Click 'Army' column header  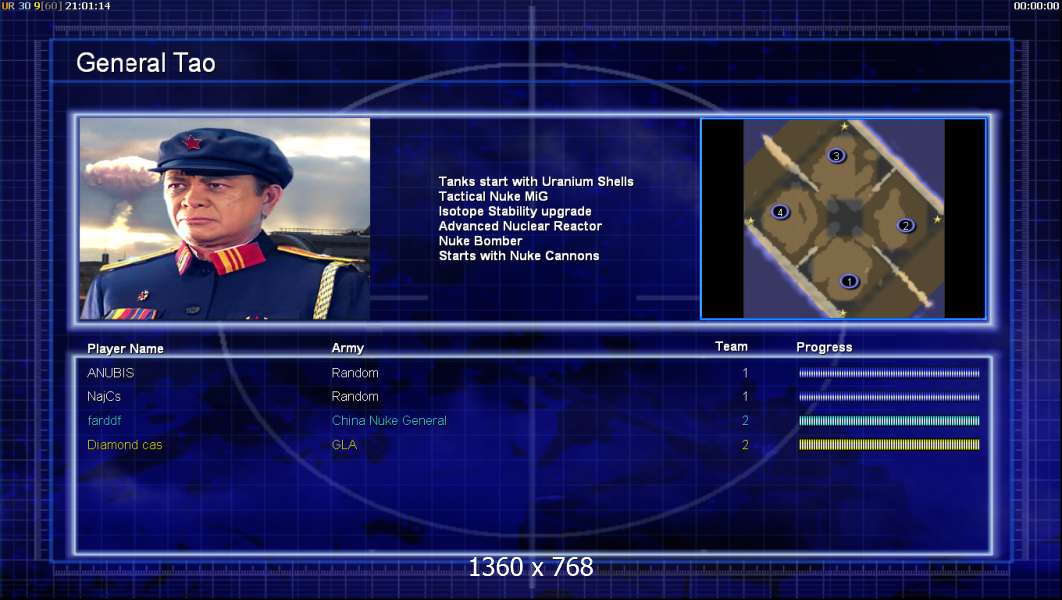point(347,348)
